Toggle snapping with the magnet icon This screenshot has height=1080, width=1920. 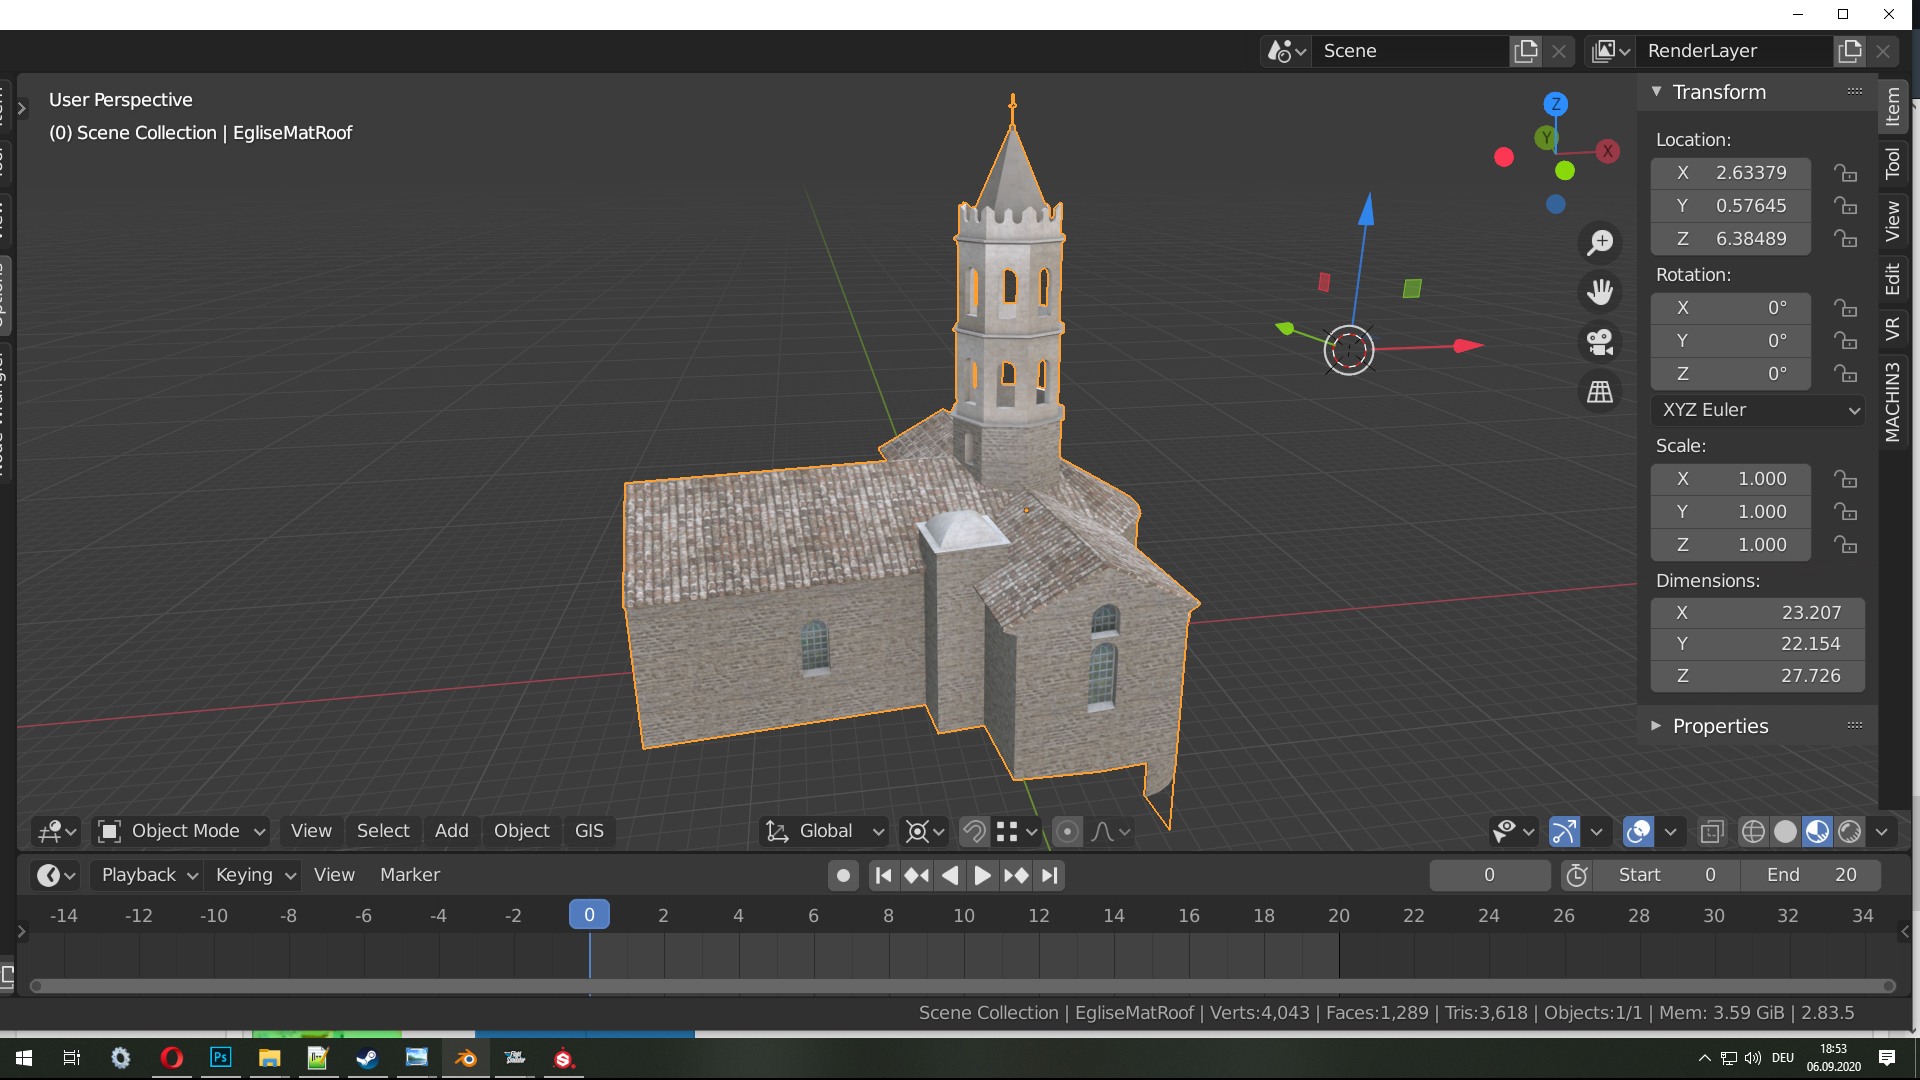click(974, 831)
